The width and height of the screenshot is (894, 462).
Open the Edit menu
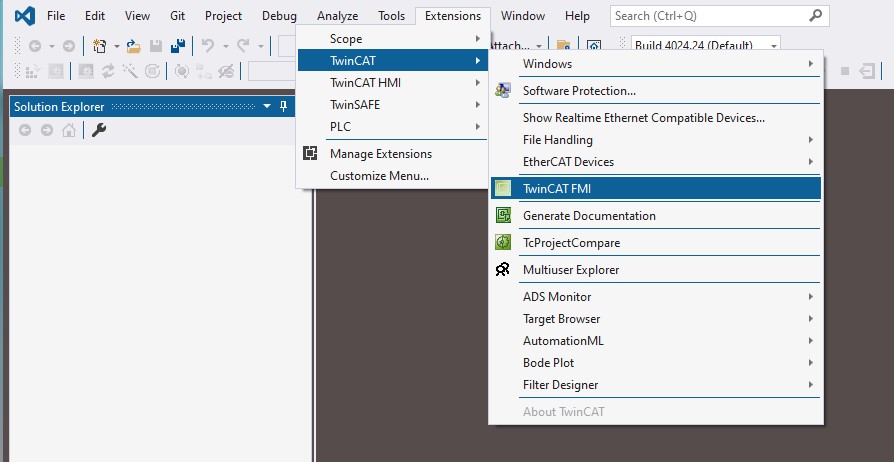click(x=95, y=16)
